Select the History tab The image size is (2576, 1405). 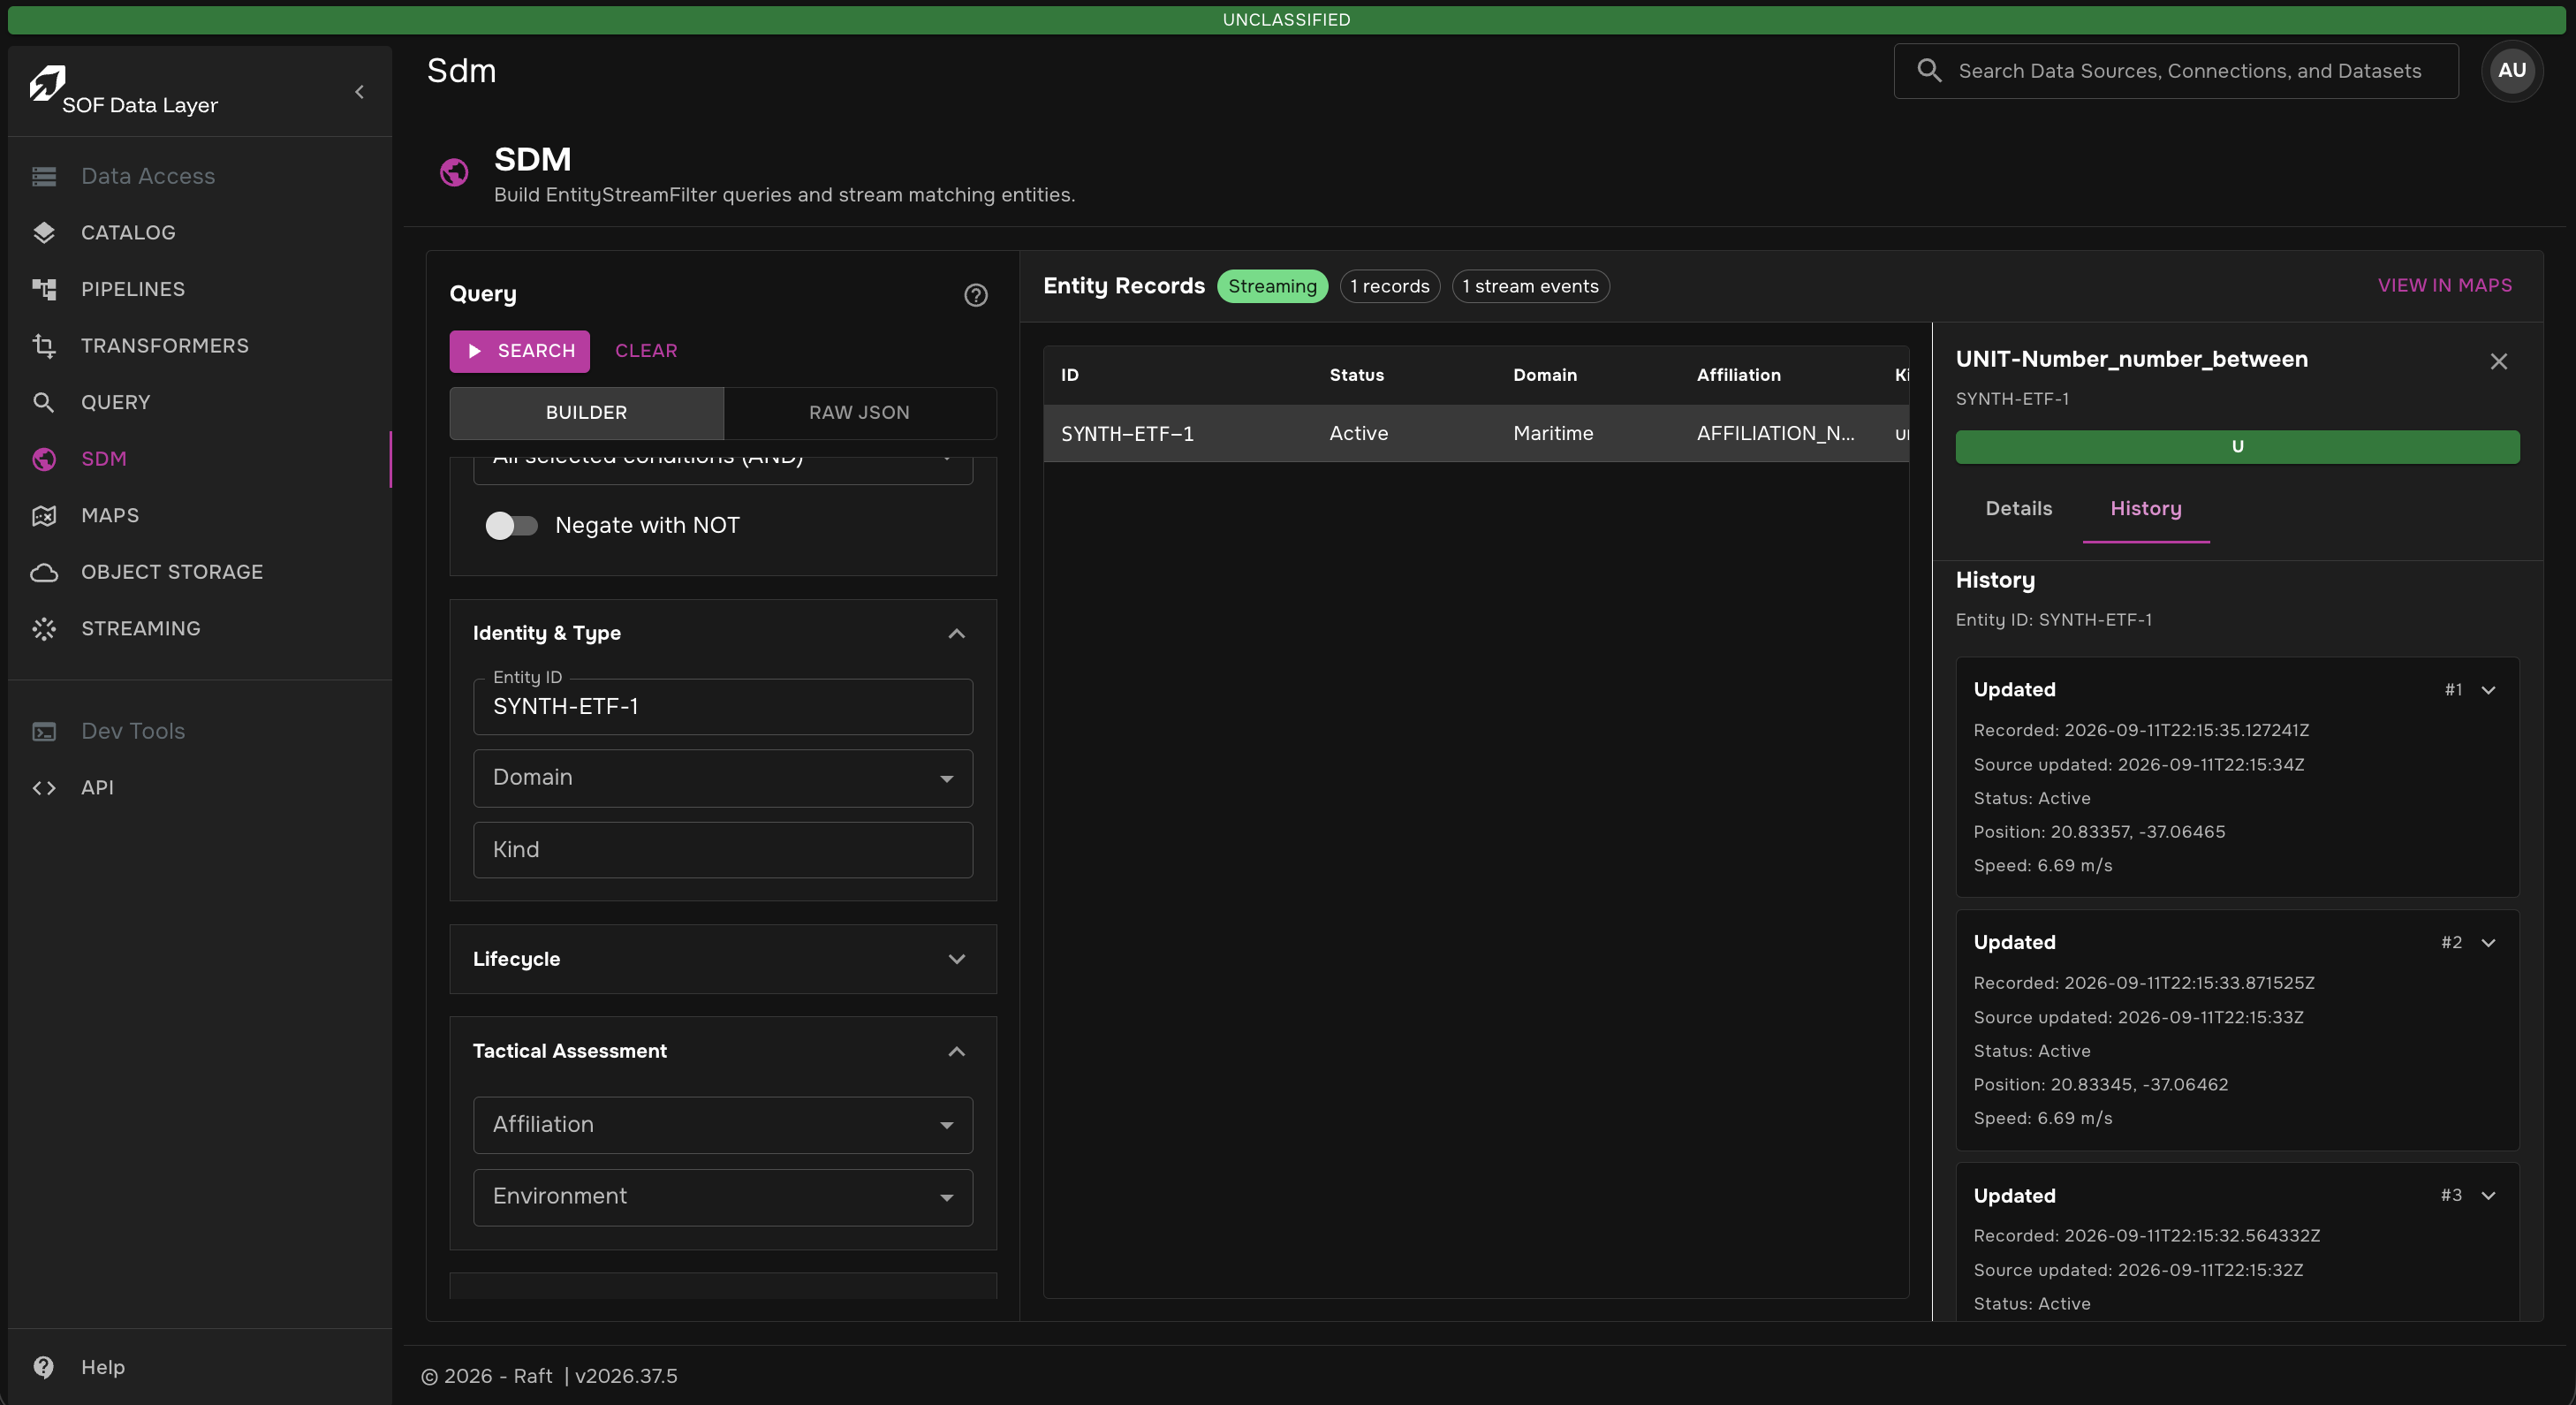pyautogui.click(x=2145, y=509)
